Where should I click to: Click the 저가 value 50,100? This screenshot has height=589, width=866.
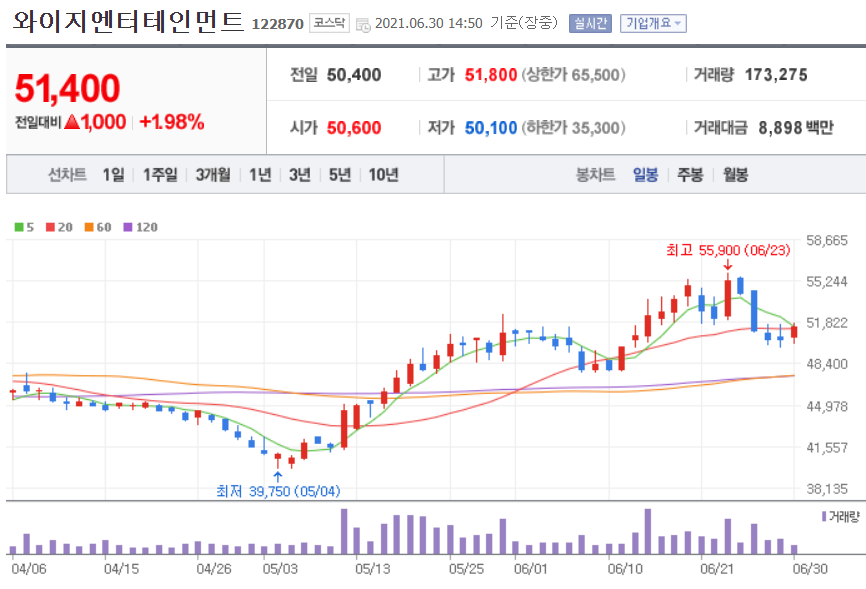pos(490,128)
